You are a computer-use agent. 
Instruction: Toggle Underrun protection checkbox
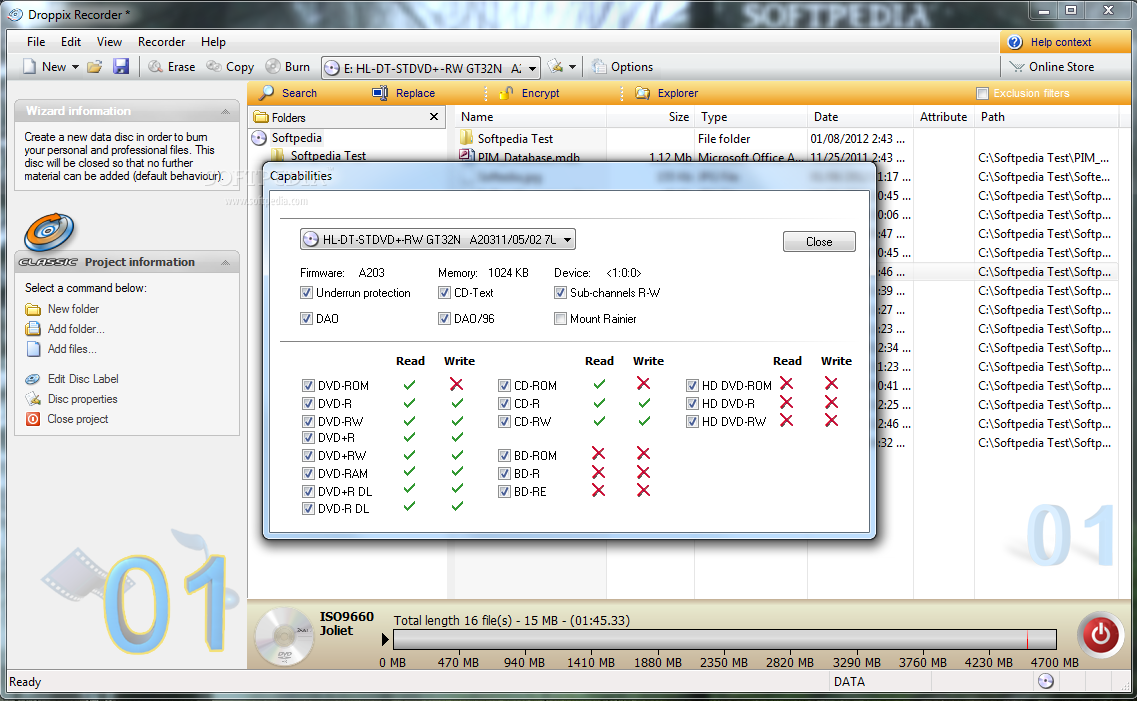point(306,293)
